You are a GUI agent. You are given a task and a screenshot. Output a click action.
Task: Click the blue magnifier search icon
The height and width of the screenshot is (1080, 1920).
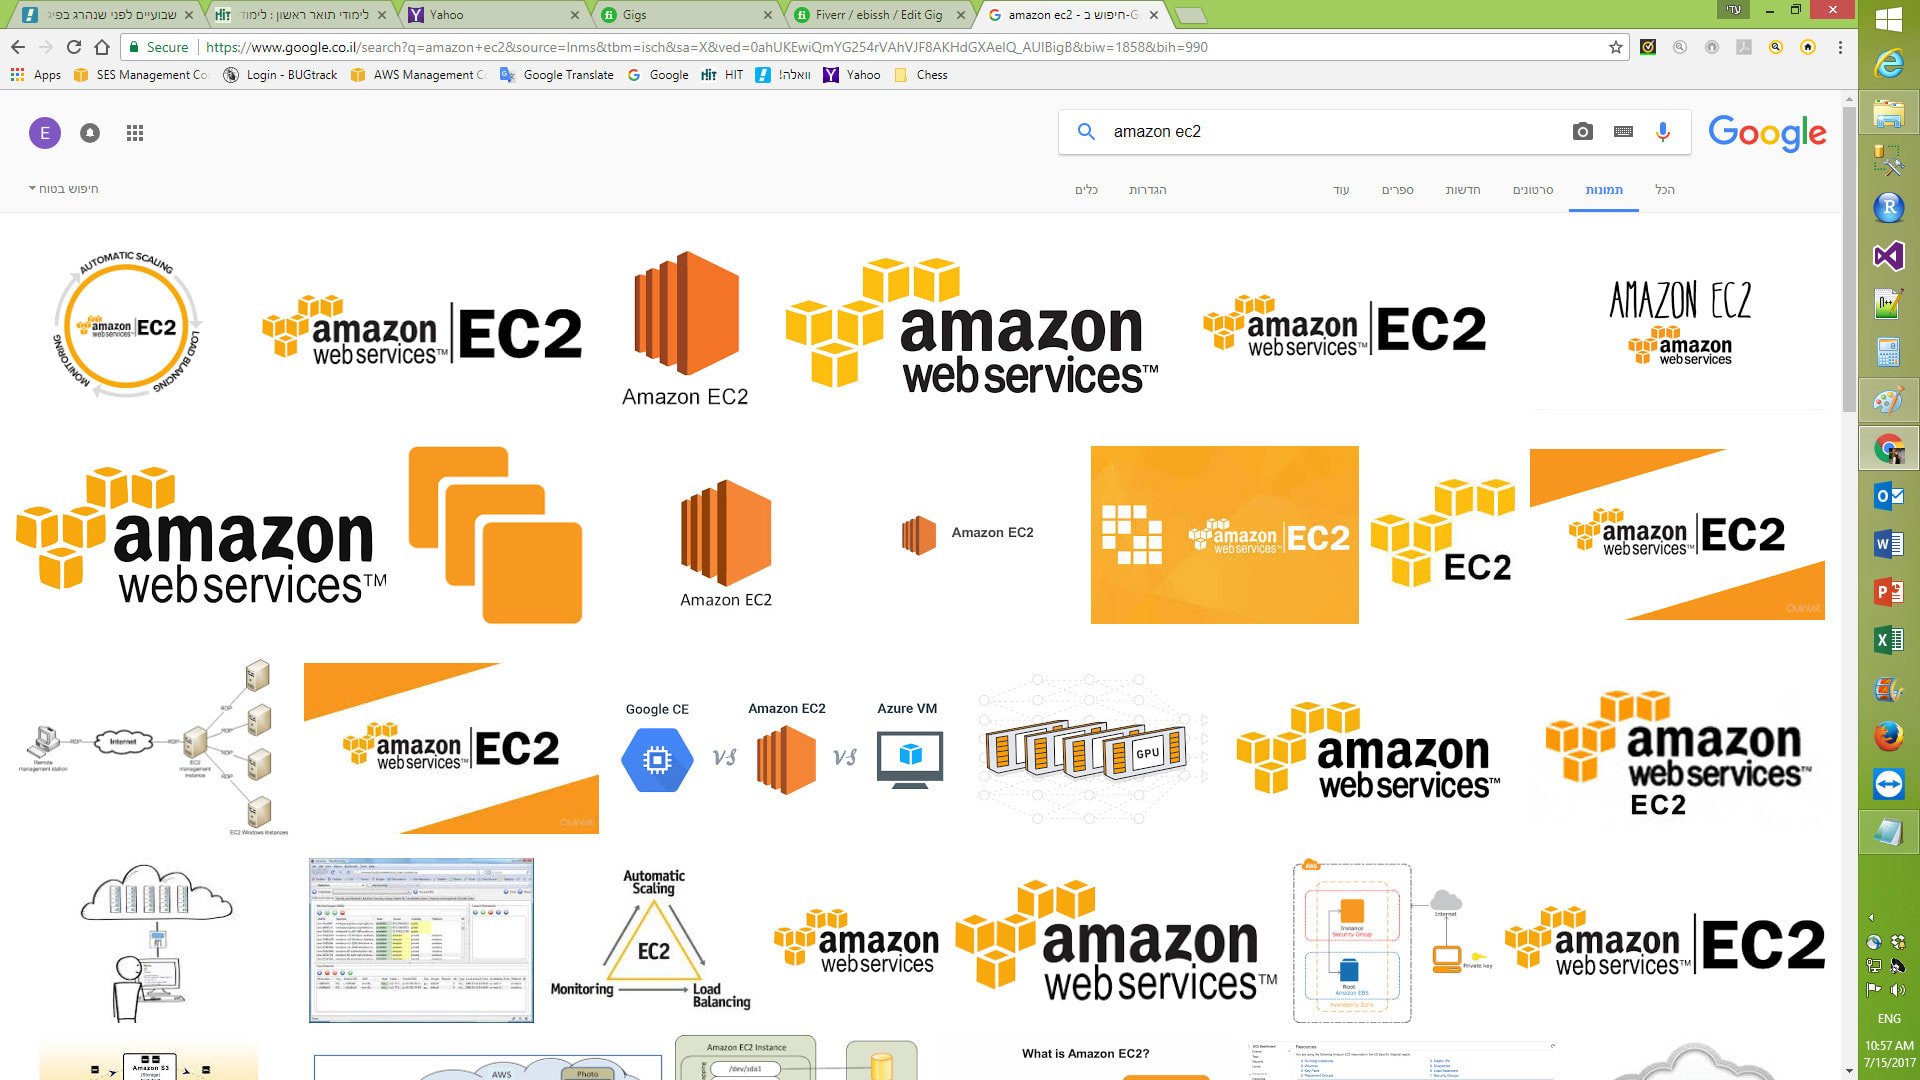1086,131
